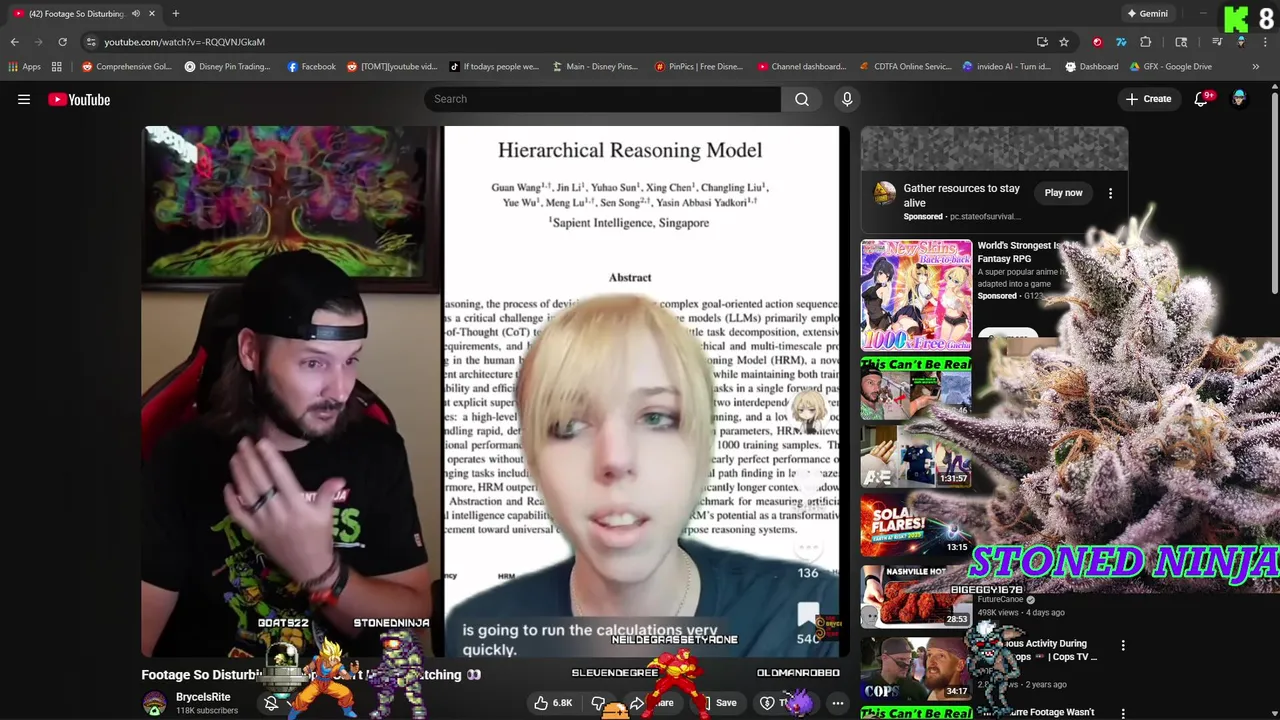
Task: Open options for the Gather resources ad
Action: point(1110,193)
